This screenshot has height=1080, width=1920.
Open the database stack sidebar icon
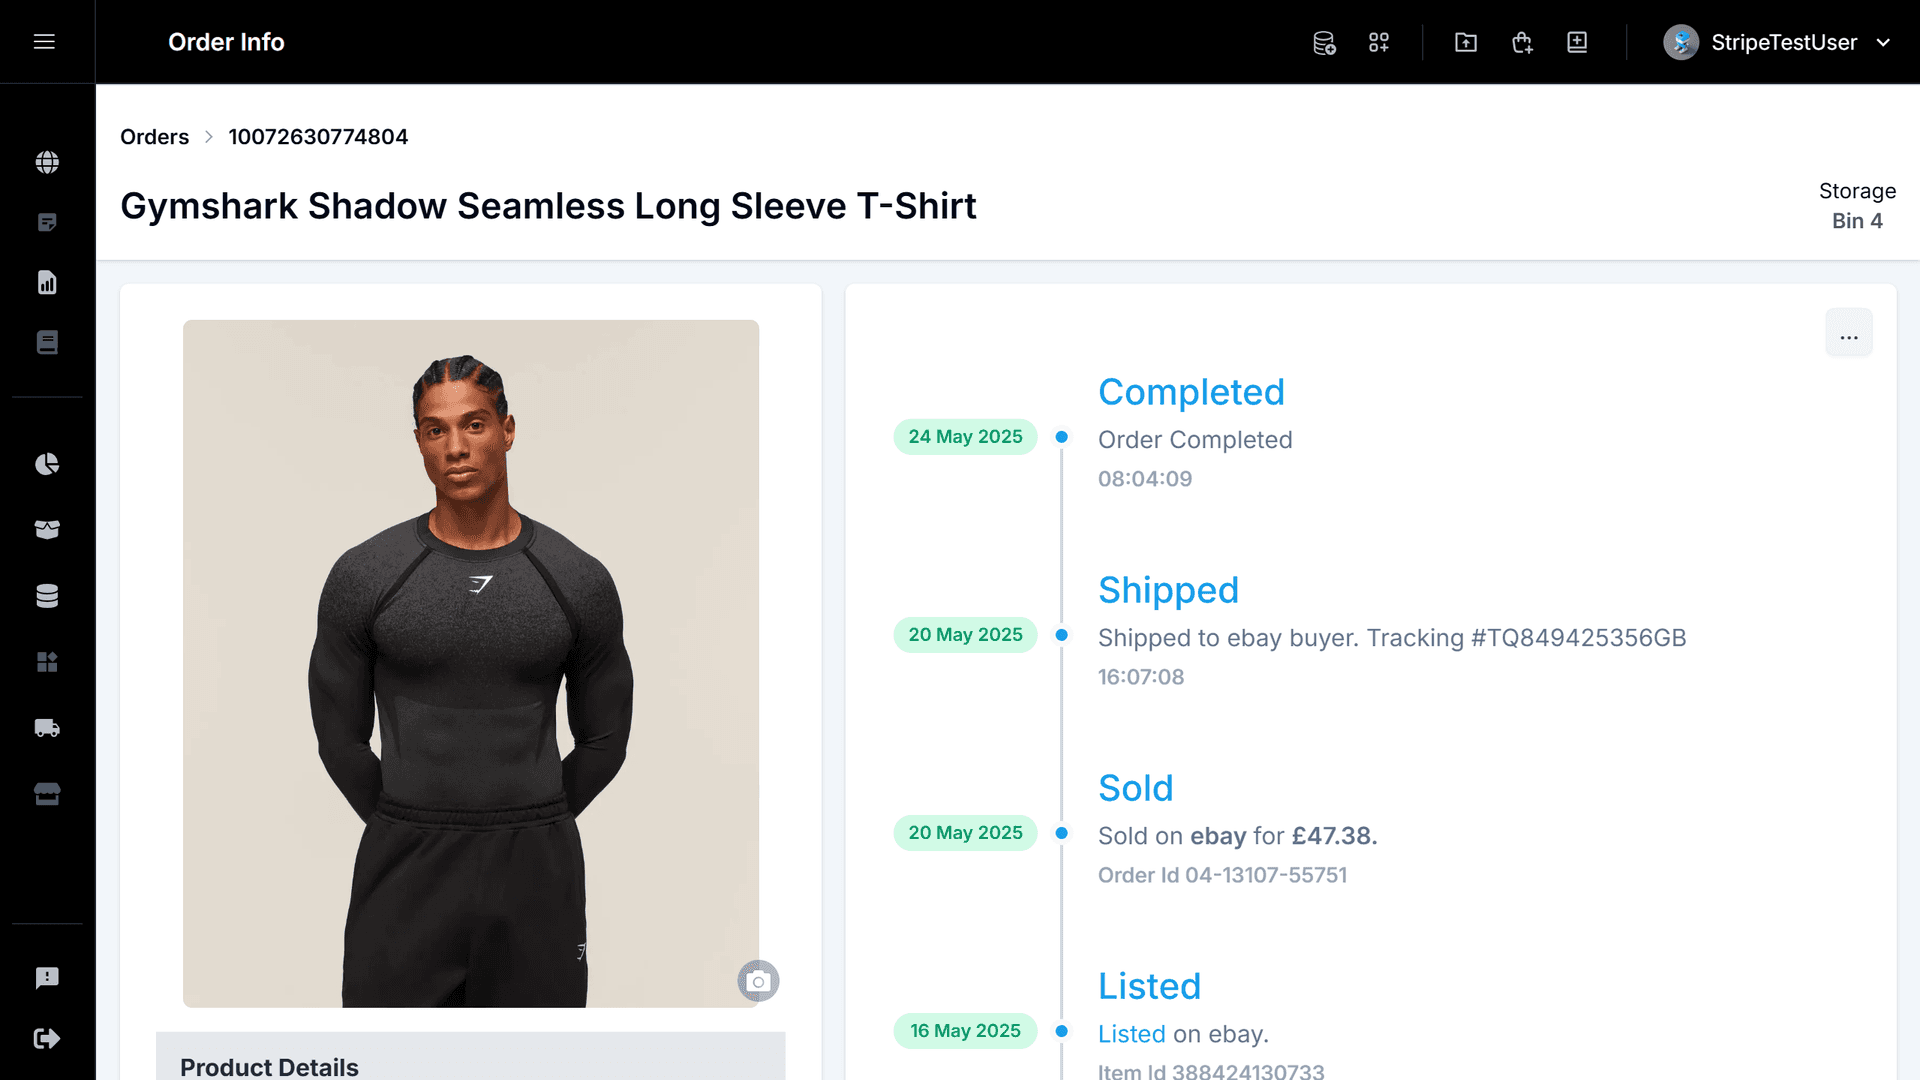click(x=47, y=596)
